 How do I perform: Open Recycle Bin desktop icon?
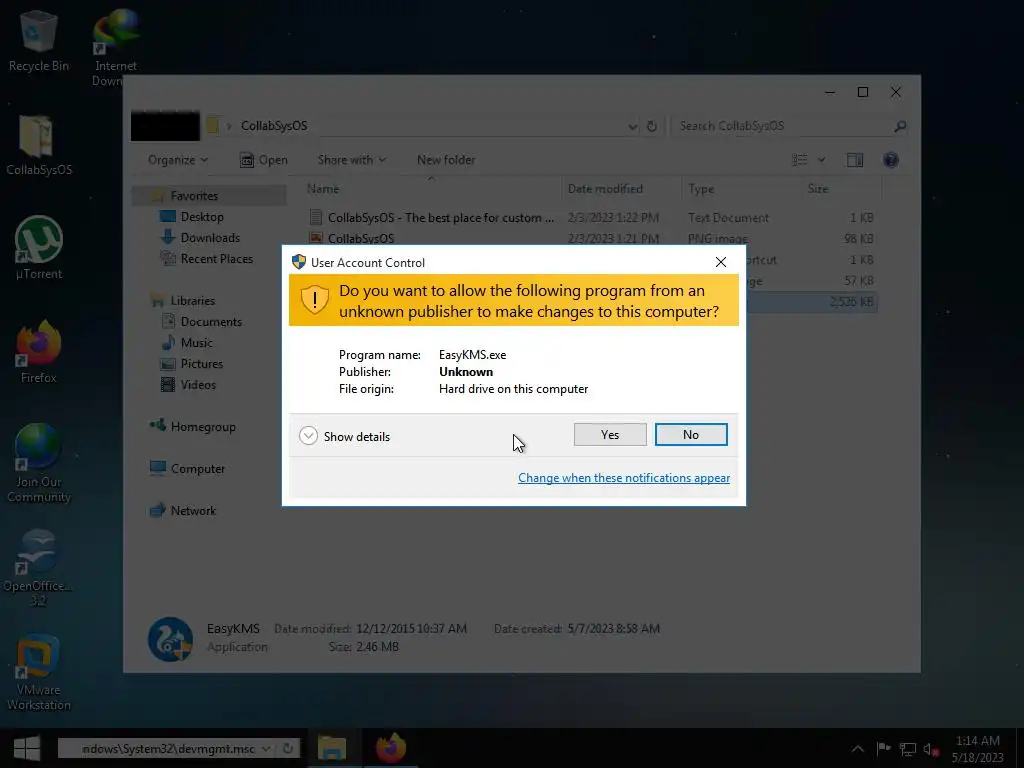coord(39,40)
